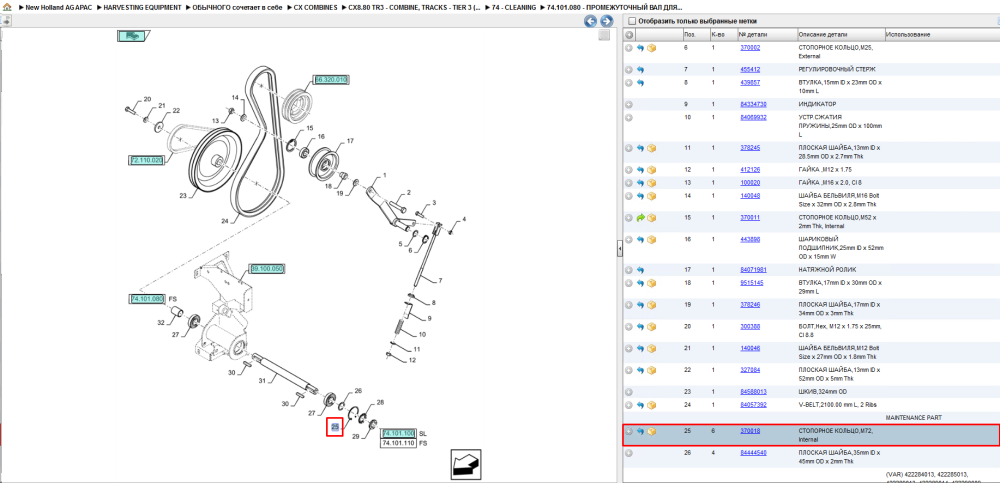The image size is (1000, 483).
Task: Toggle the round selector for row position 26
Action: pyautogui.click(x=629, y=453)
